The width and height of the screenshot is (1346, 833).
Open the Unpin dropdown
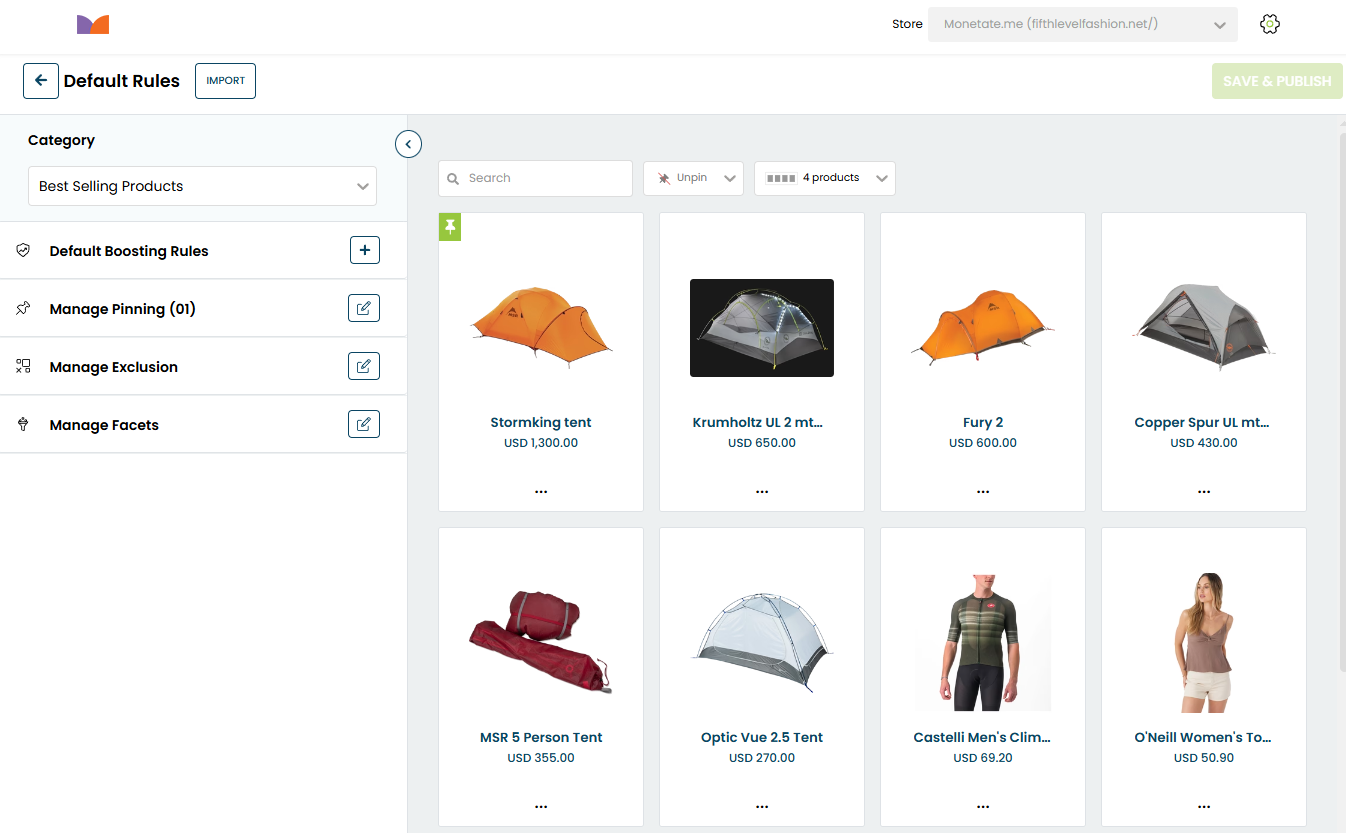[x=693, y=178]
